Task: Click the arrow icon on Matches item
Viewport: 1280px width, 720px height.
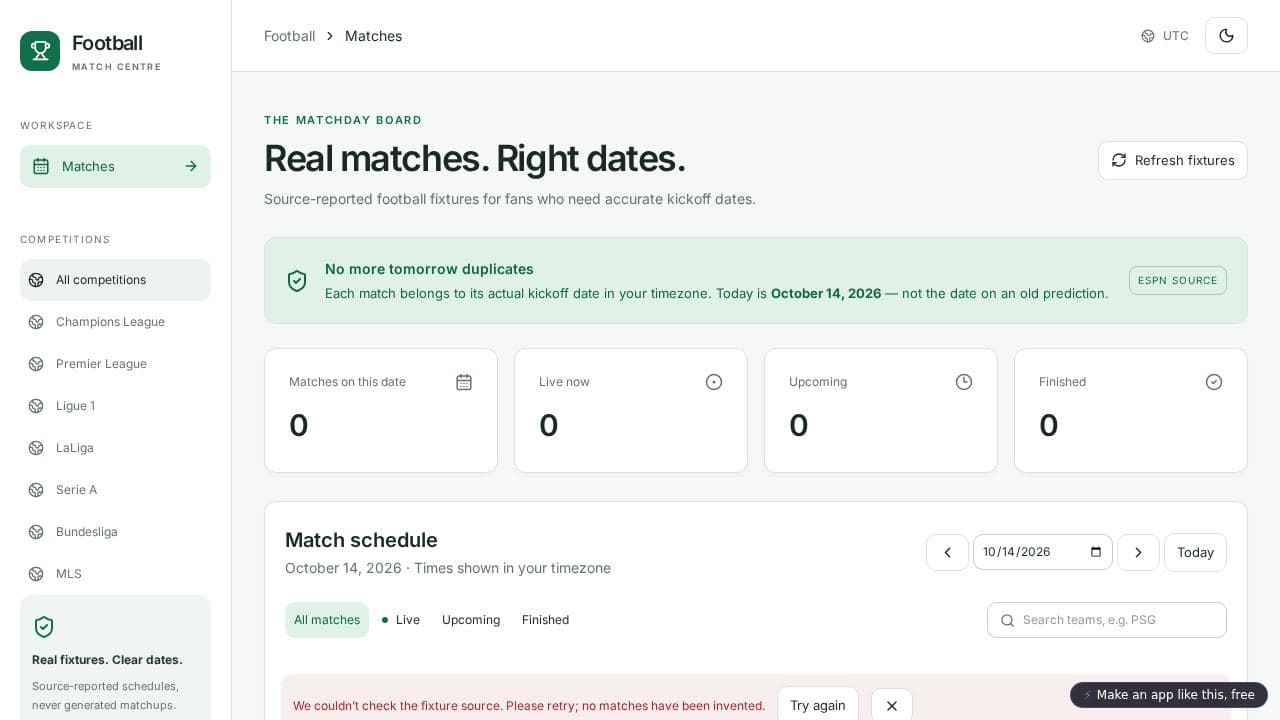Action: pyautogui.click(x=191, y=166)
